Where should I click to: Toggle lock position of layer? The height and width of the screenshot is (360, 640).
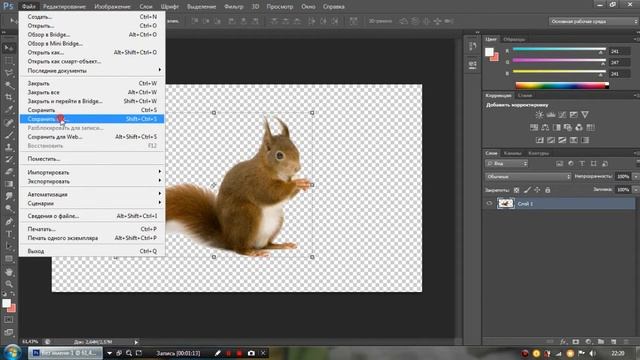[537, 190]
